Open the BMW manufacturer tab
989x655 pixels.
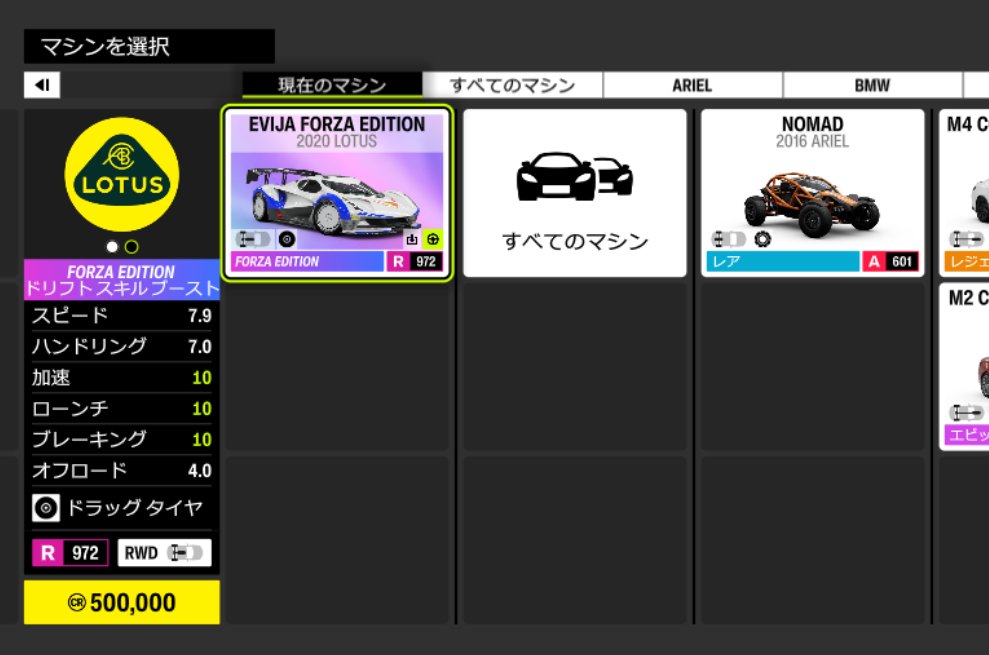(872, 85)
